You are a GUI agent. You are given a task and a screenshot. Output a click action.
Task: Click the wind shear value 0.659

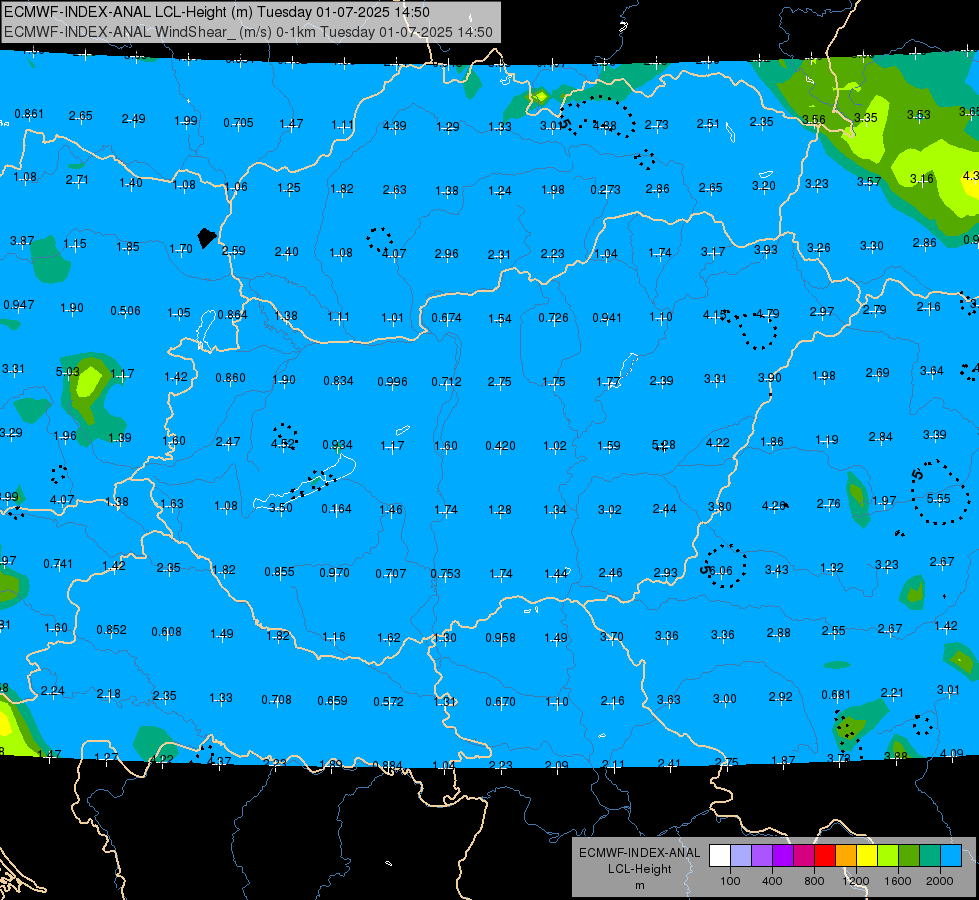332,701
